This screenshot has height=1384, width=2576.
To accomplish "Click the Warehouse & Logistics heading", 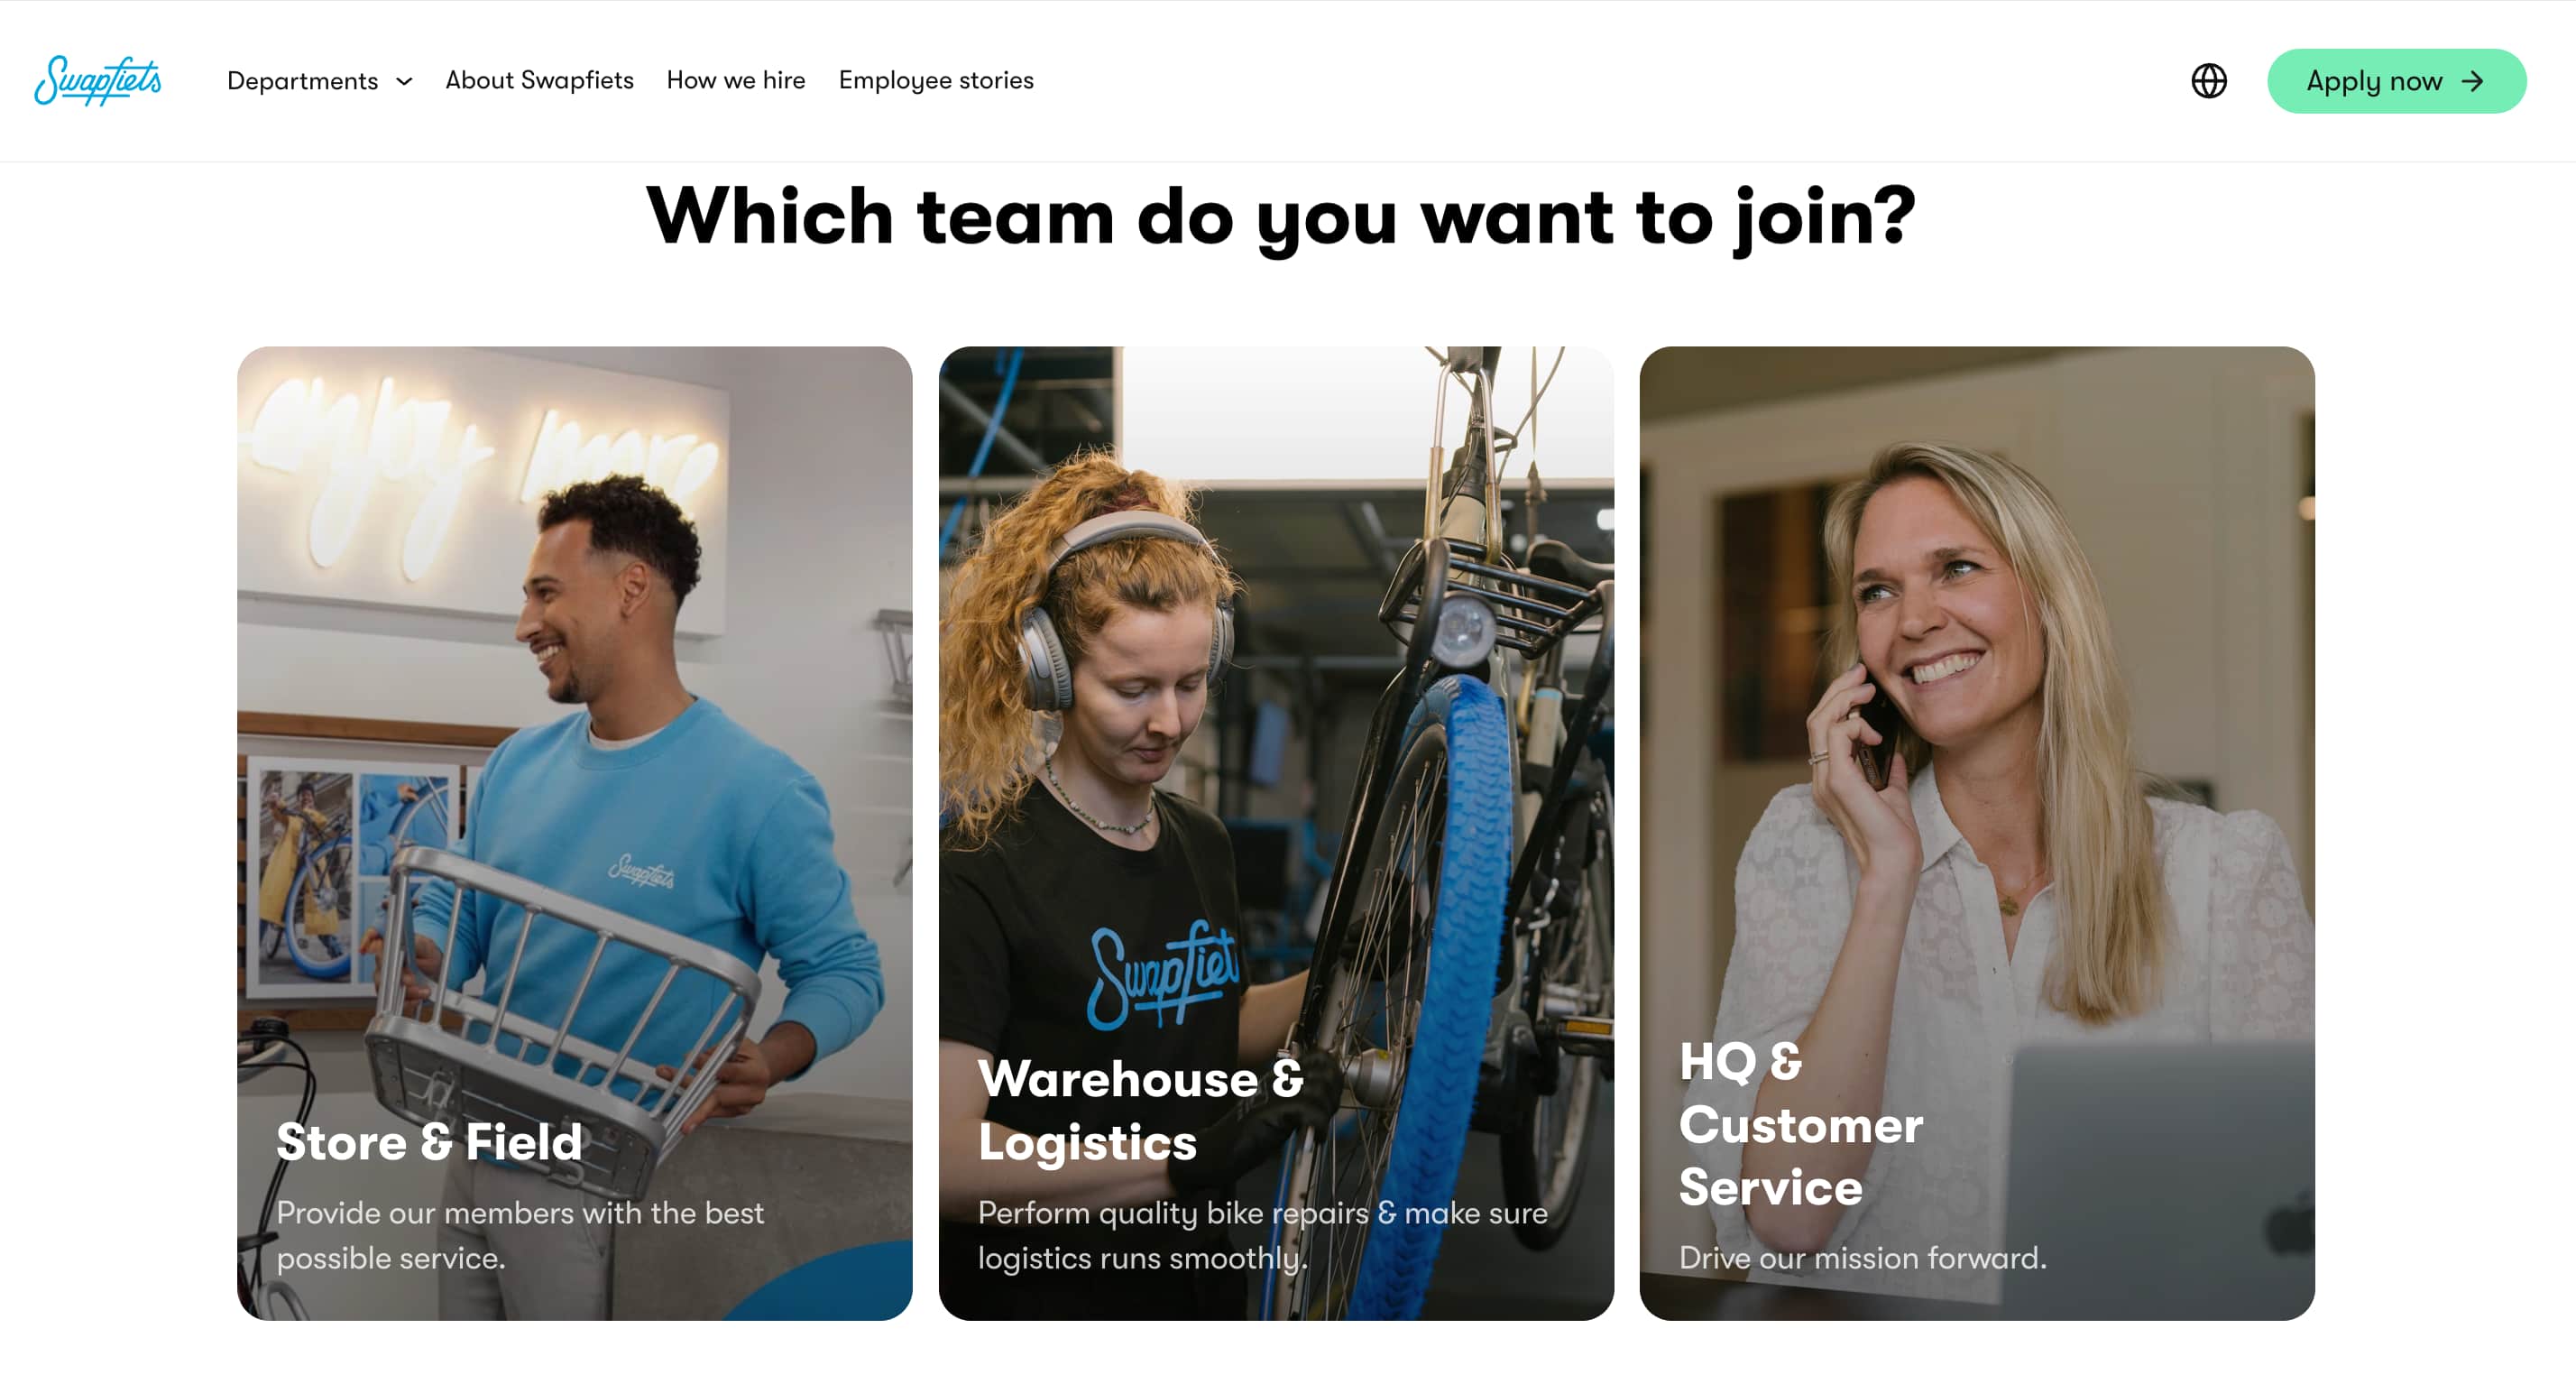I will coord(1141,1110).
